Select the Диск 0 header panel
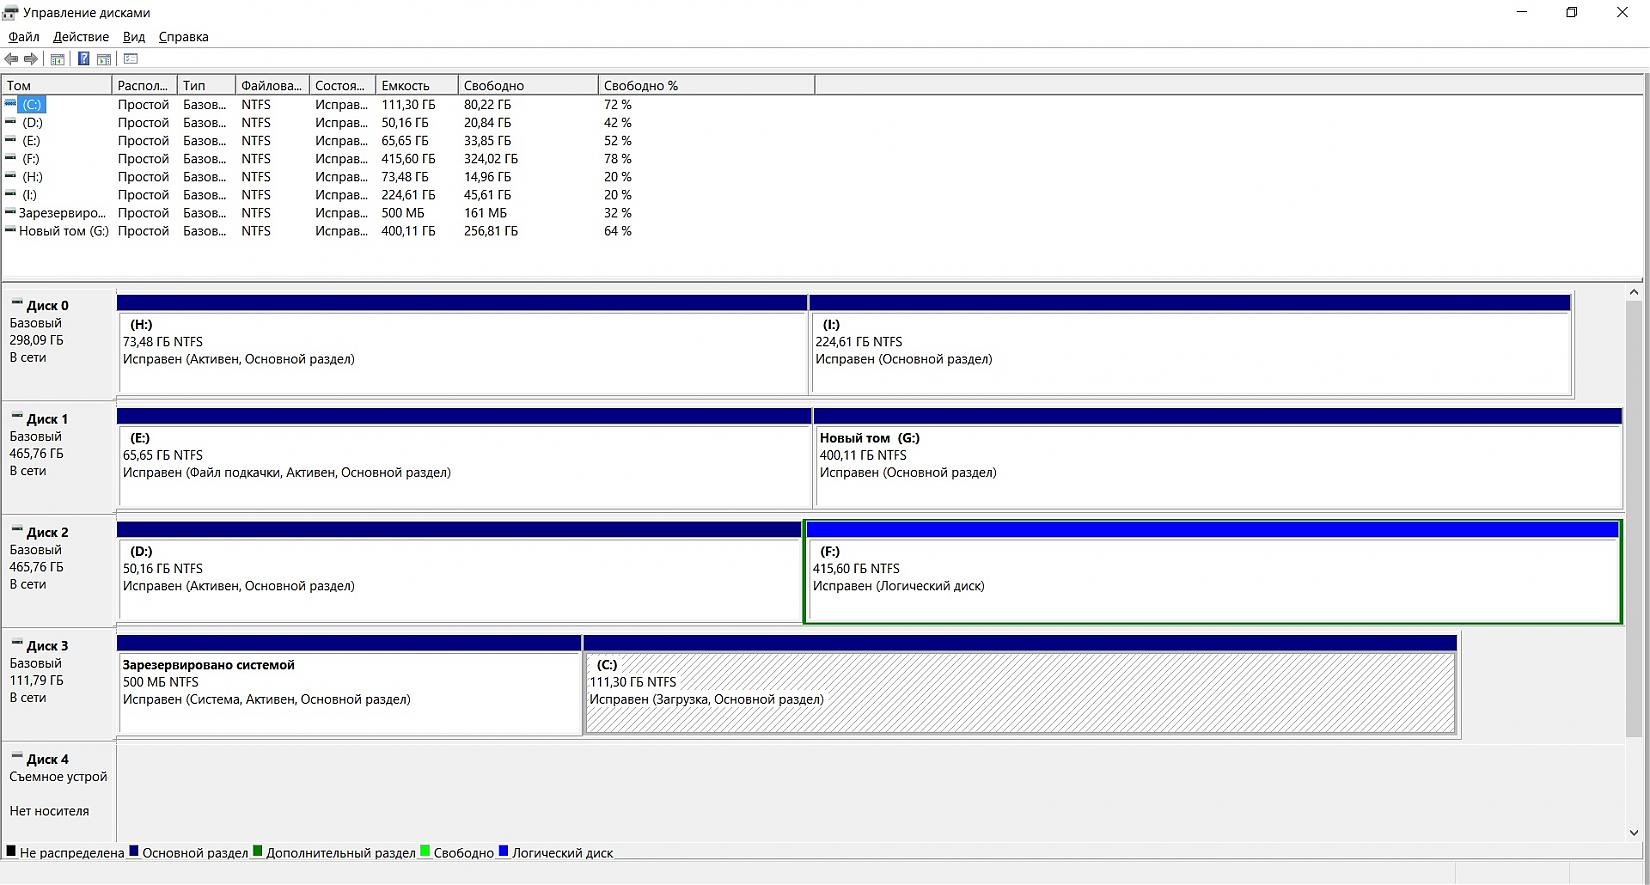This screenshot has width=1650, height=885. pos(60,345)
